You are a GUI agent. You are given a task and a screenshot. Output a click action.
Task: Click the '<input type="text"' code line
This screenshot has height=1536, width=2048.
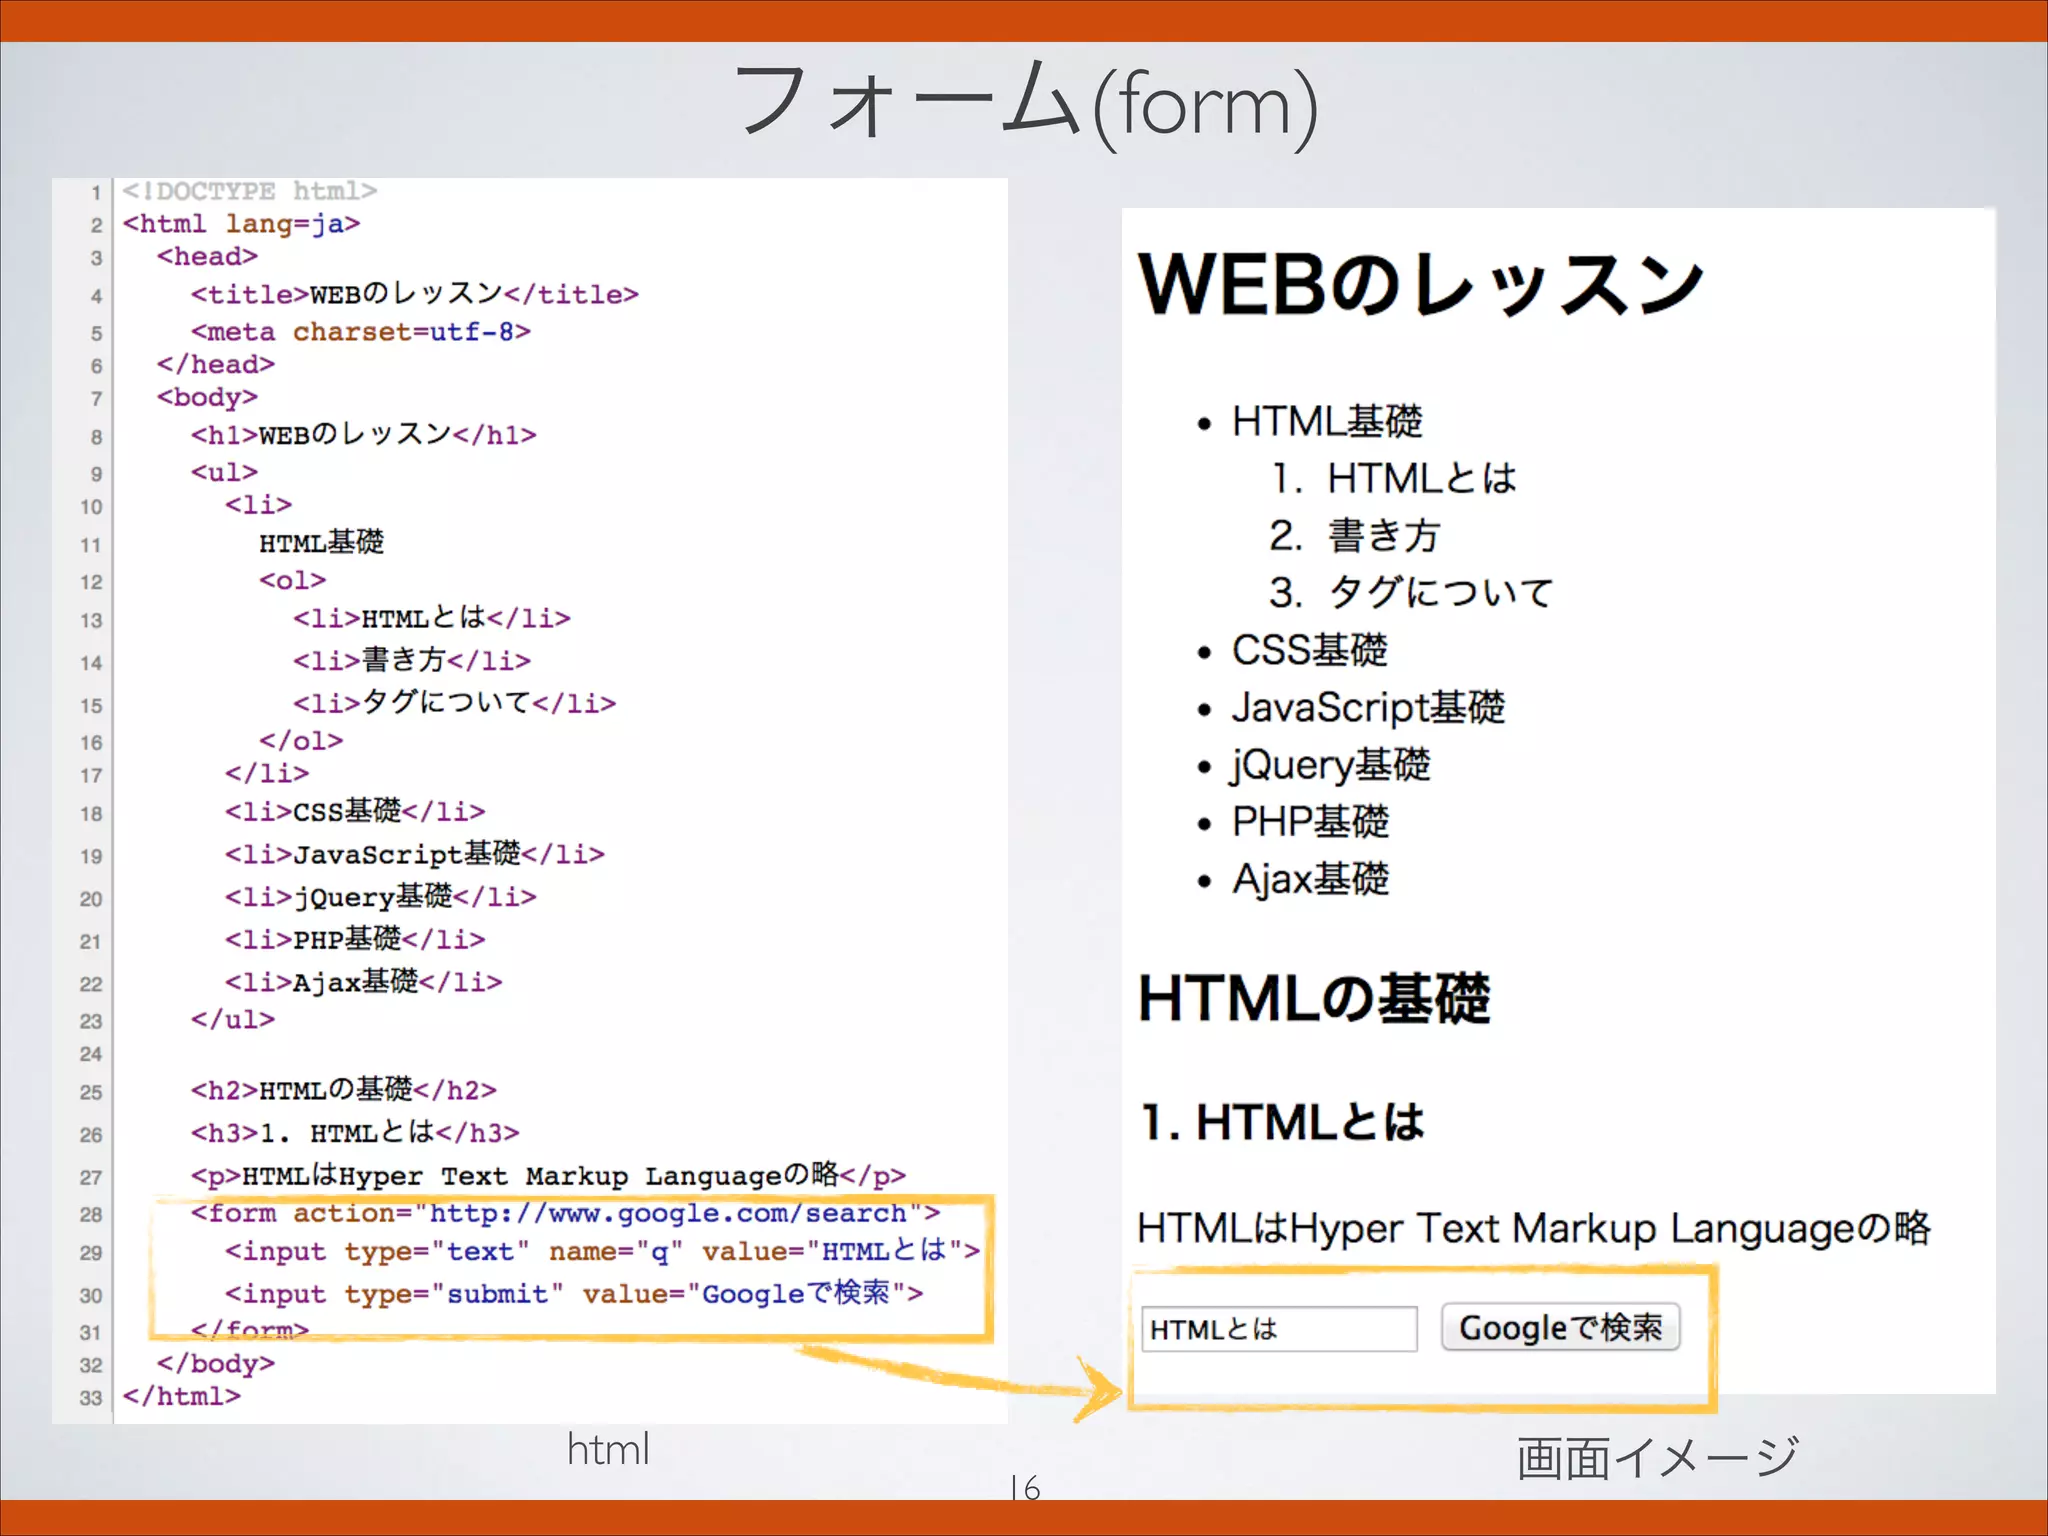pos(602,1250)
